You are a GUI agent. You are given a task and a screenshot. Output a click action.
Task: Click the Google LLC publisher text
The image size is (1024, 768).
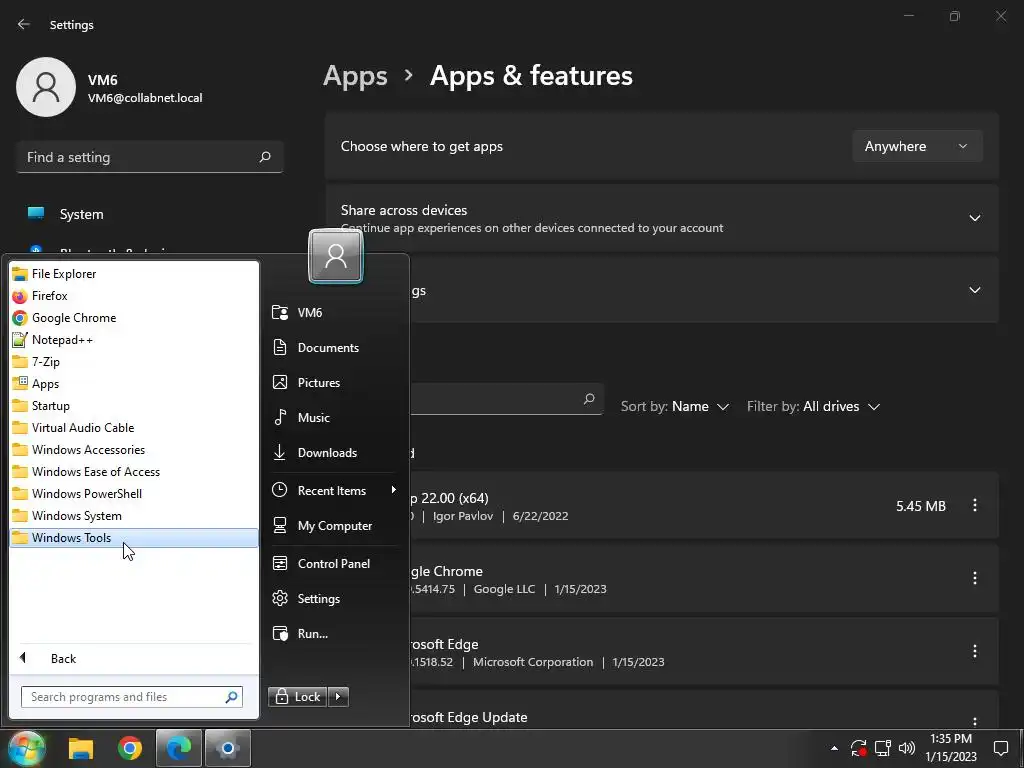point(504,589)
